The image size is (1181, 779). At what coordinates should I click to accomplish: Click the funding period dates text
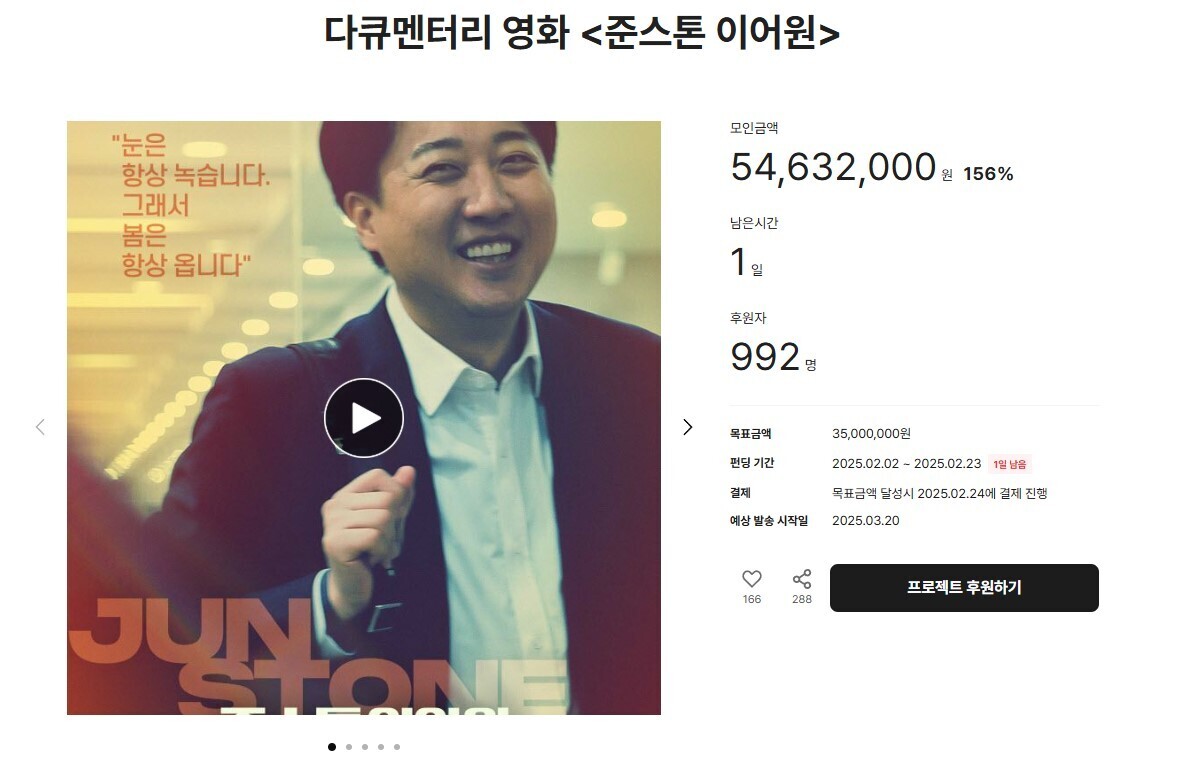(906, 464)
